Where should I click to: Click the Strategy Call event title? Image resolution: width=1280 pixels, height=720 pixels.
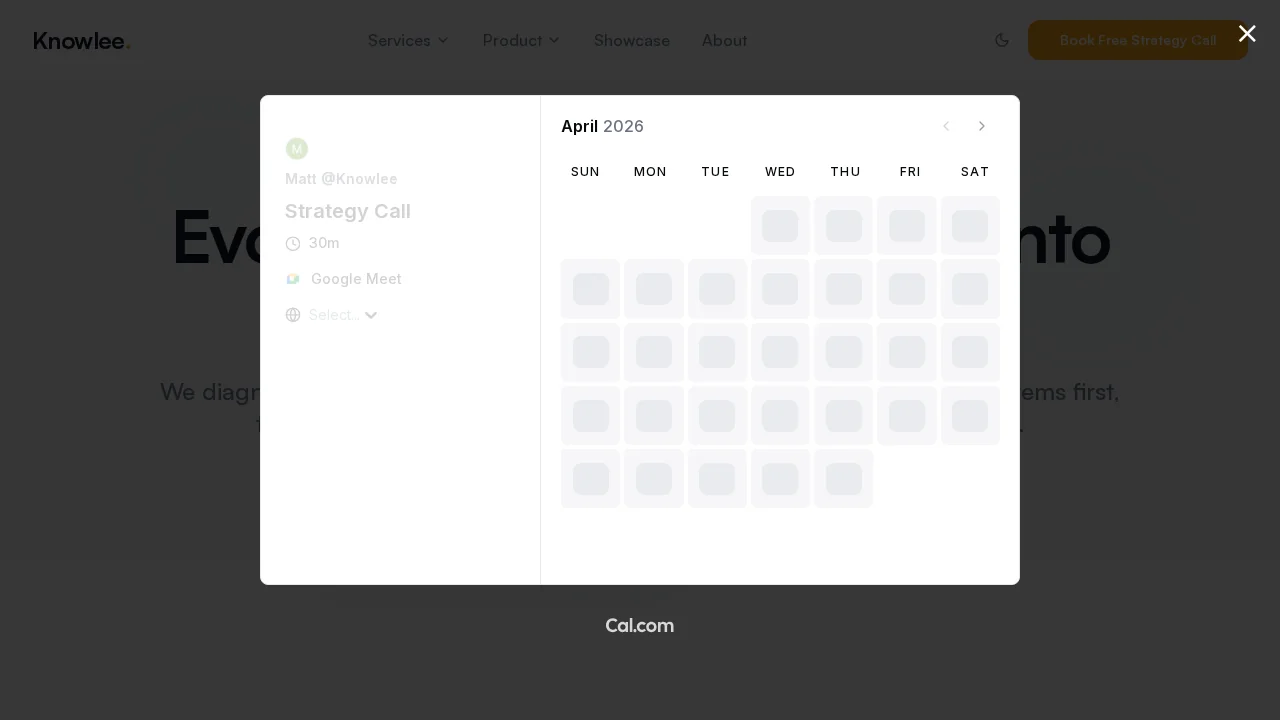[348, 211]
